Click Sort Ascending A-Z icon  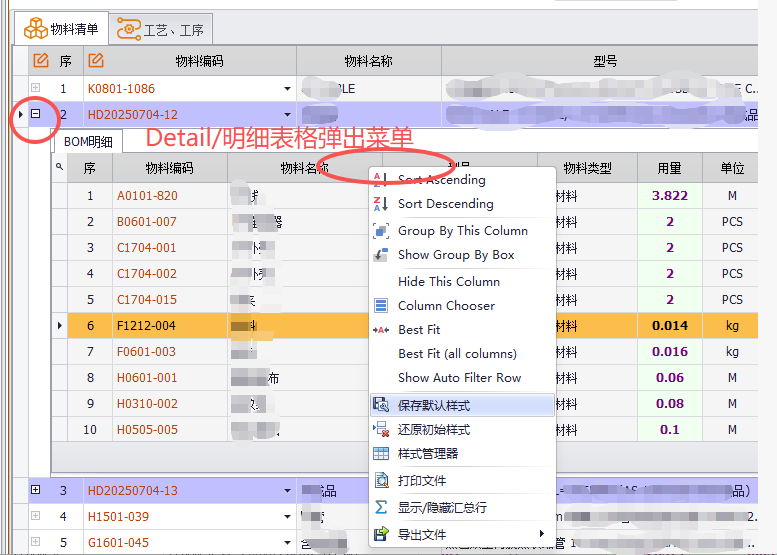pyautogui.click(x=381, y=179)
